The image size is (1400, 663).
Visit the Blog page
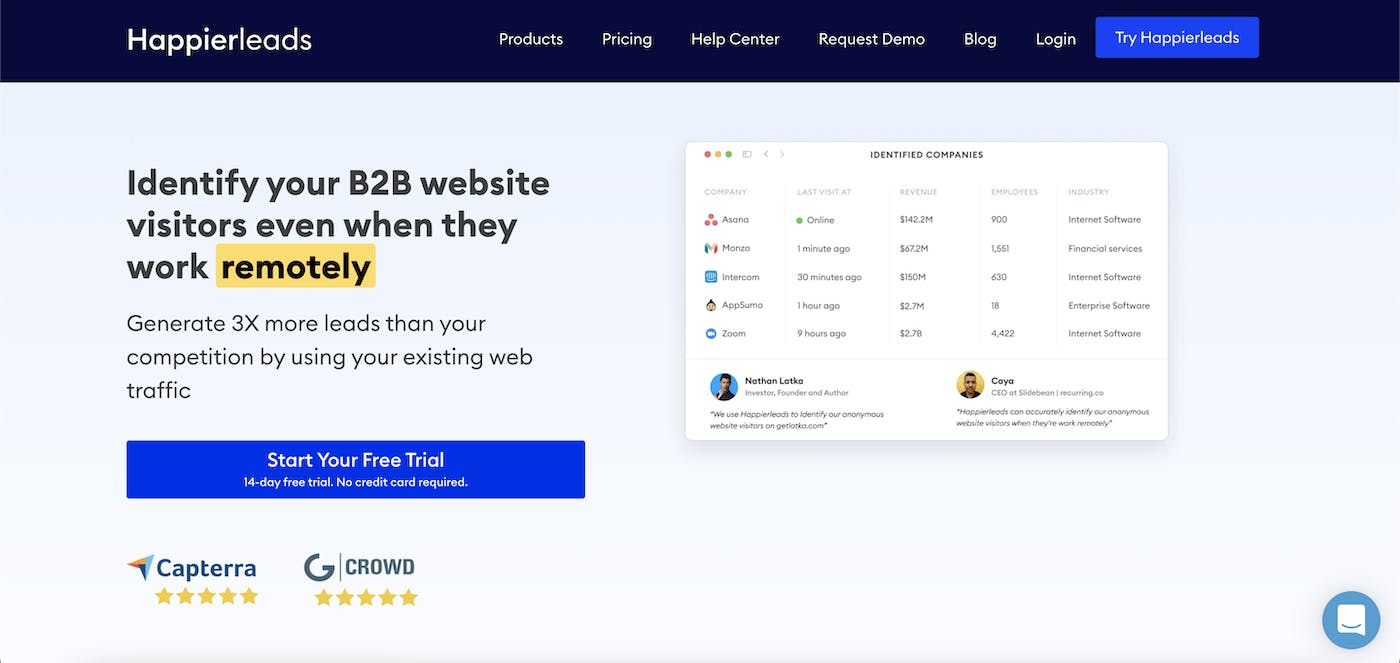click(980, 39)
